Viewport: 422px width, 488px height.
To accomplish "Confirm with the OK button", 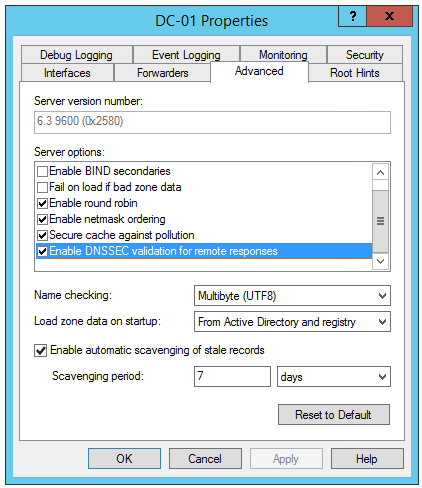I will 124,459.
